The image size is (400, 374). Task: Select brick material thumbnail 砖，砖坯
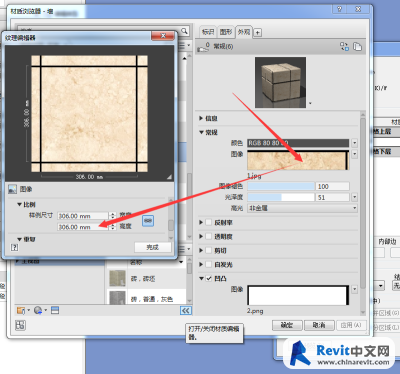tap(117, 278)
